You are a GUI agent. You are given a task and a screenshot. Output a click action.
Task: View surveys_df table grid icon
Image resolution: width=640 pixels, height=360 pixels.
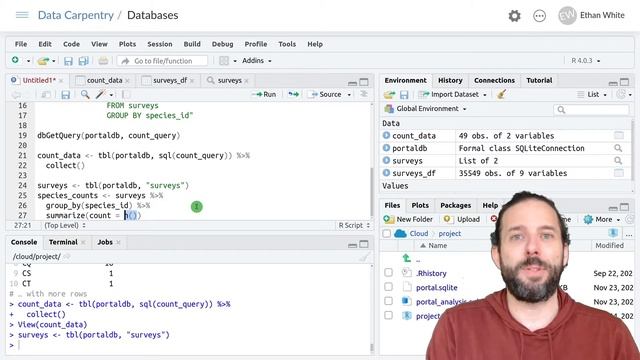pyautogui.click(x=619, y=173)
